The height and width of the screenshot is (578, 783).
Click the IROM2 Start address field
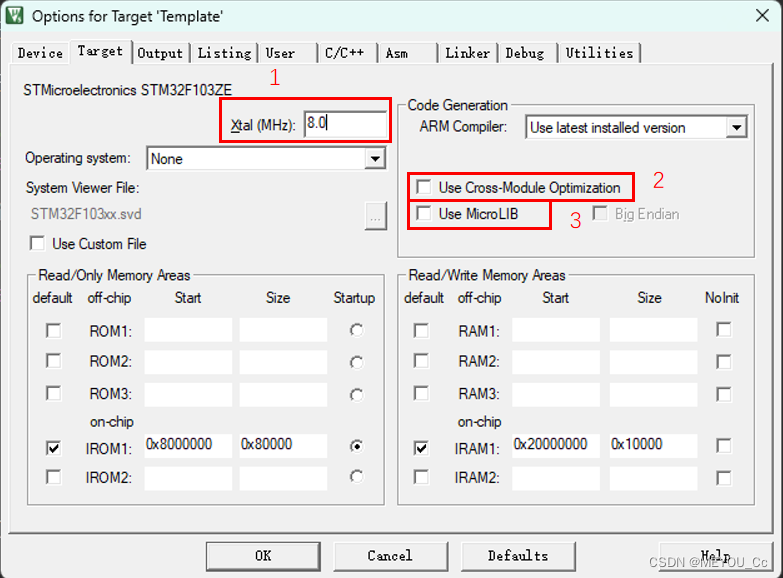click(x=188, y=478)
